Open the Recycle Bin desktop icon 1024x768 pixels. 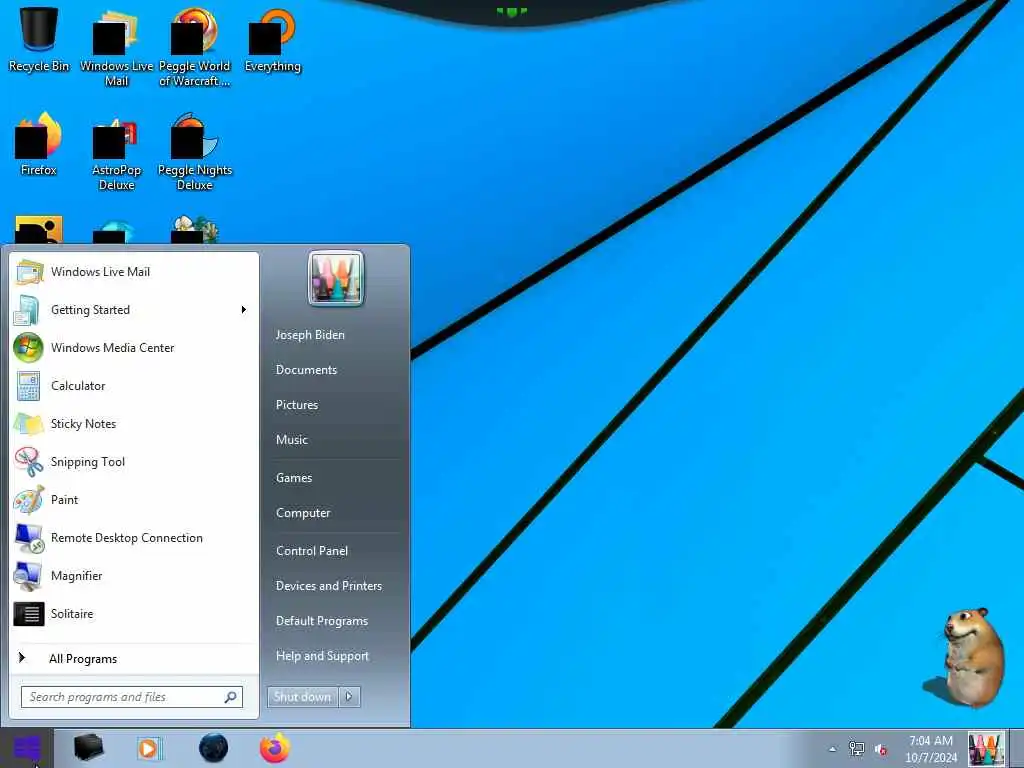(39, 40)
